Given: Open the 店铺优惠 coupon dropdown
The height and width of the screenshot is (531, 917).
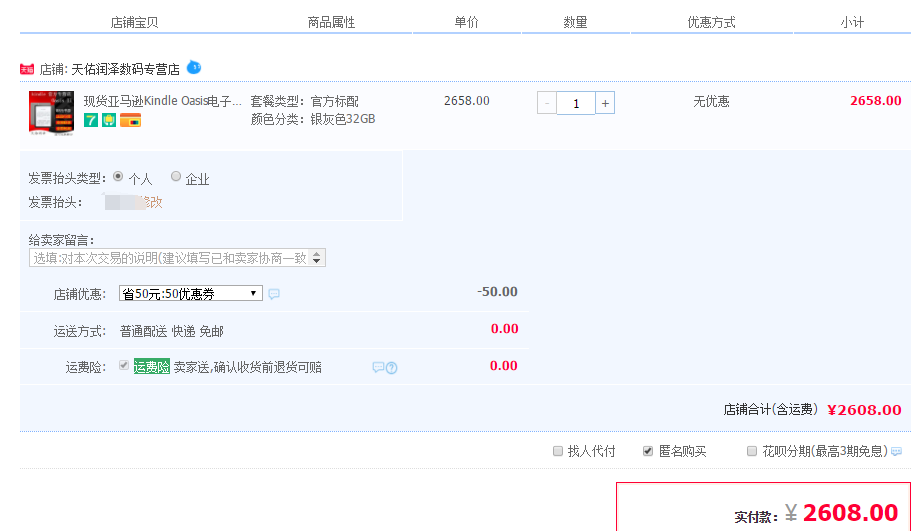Looking at the screenshot, I should pos(190,294).
